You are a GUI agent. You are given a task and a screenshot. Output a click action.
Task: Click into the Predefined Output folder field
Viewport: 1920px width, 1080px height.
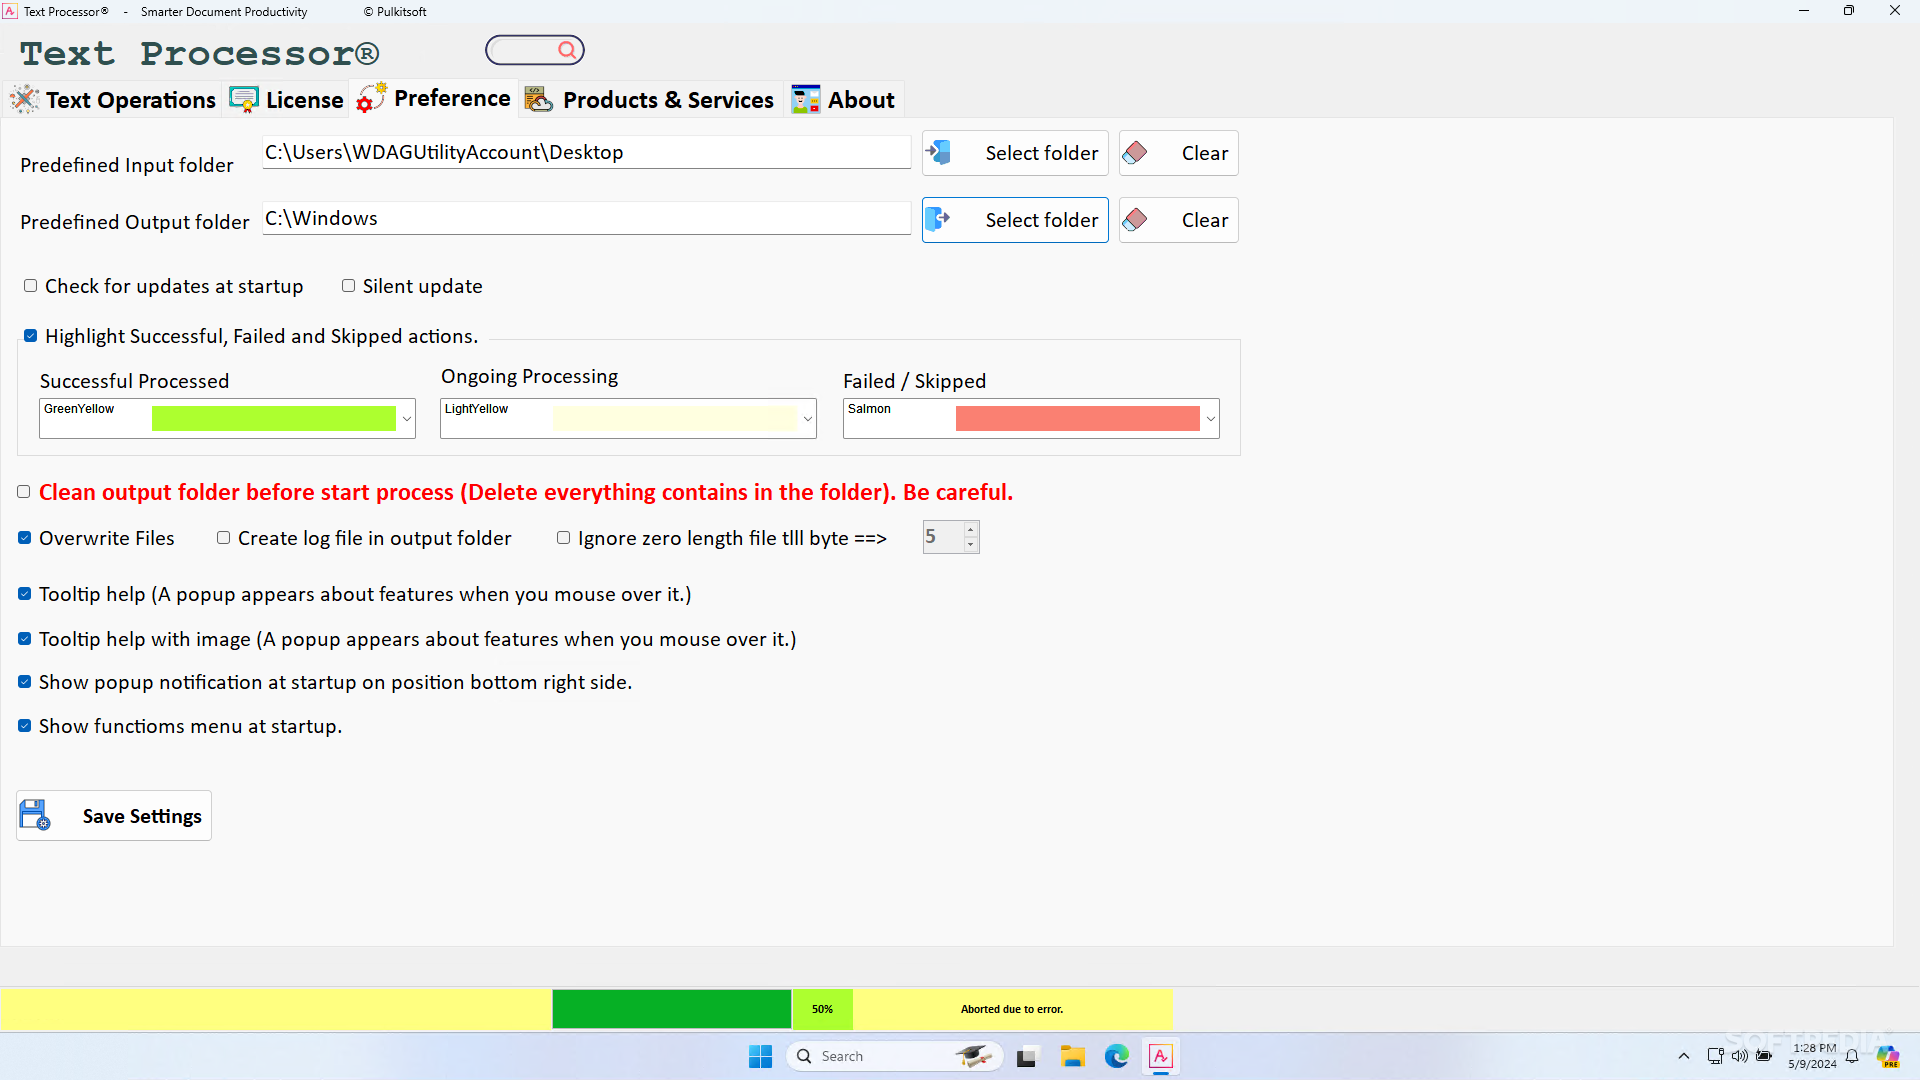click(586, 218)
